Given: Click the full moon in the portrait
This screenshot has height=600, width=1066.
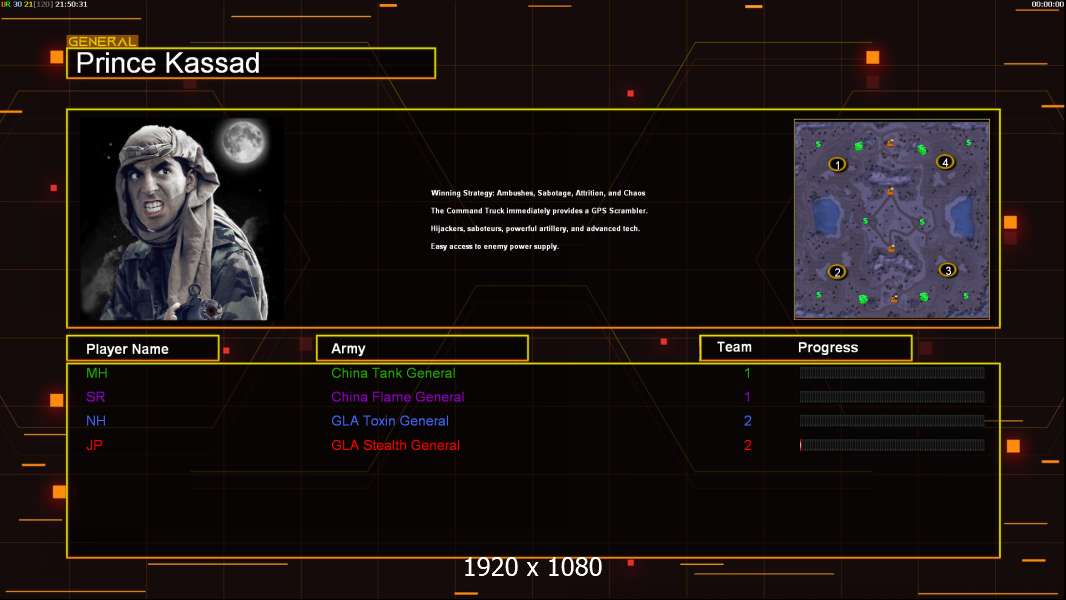Looking at the screenshot, I should click(242, 141).
